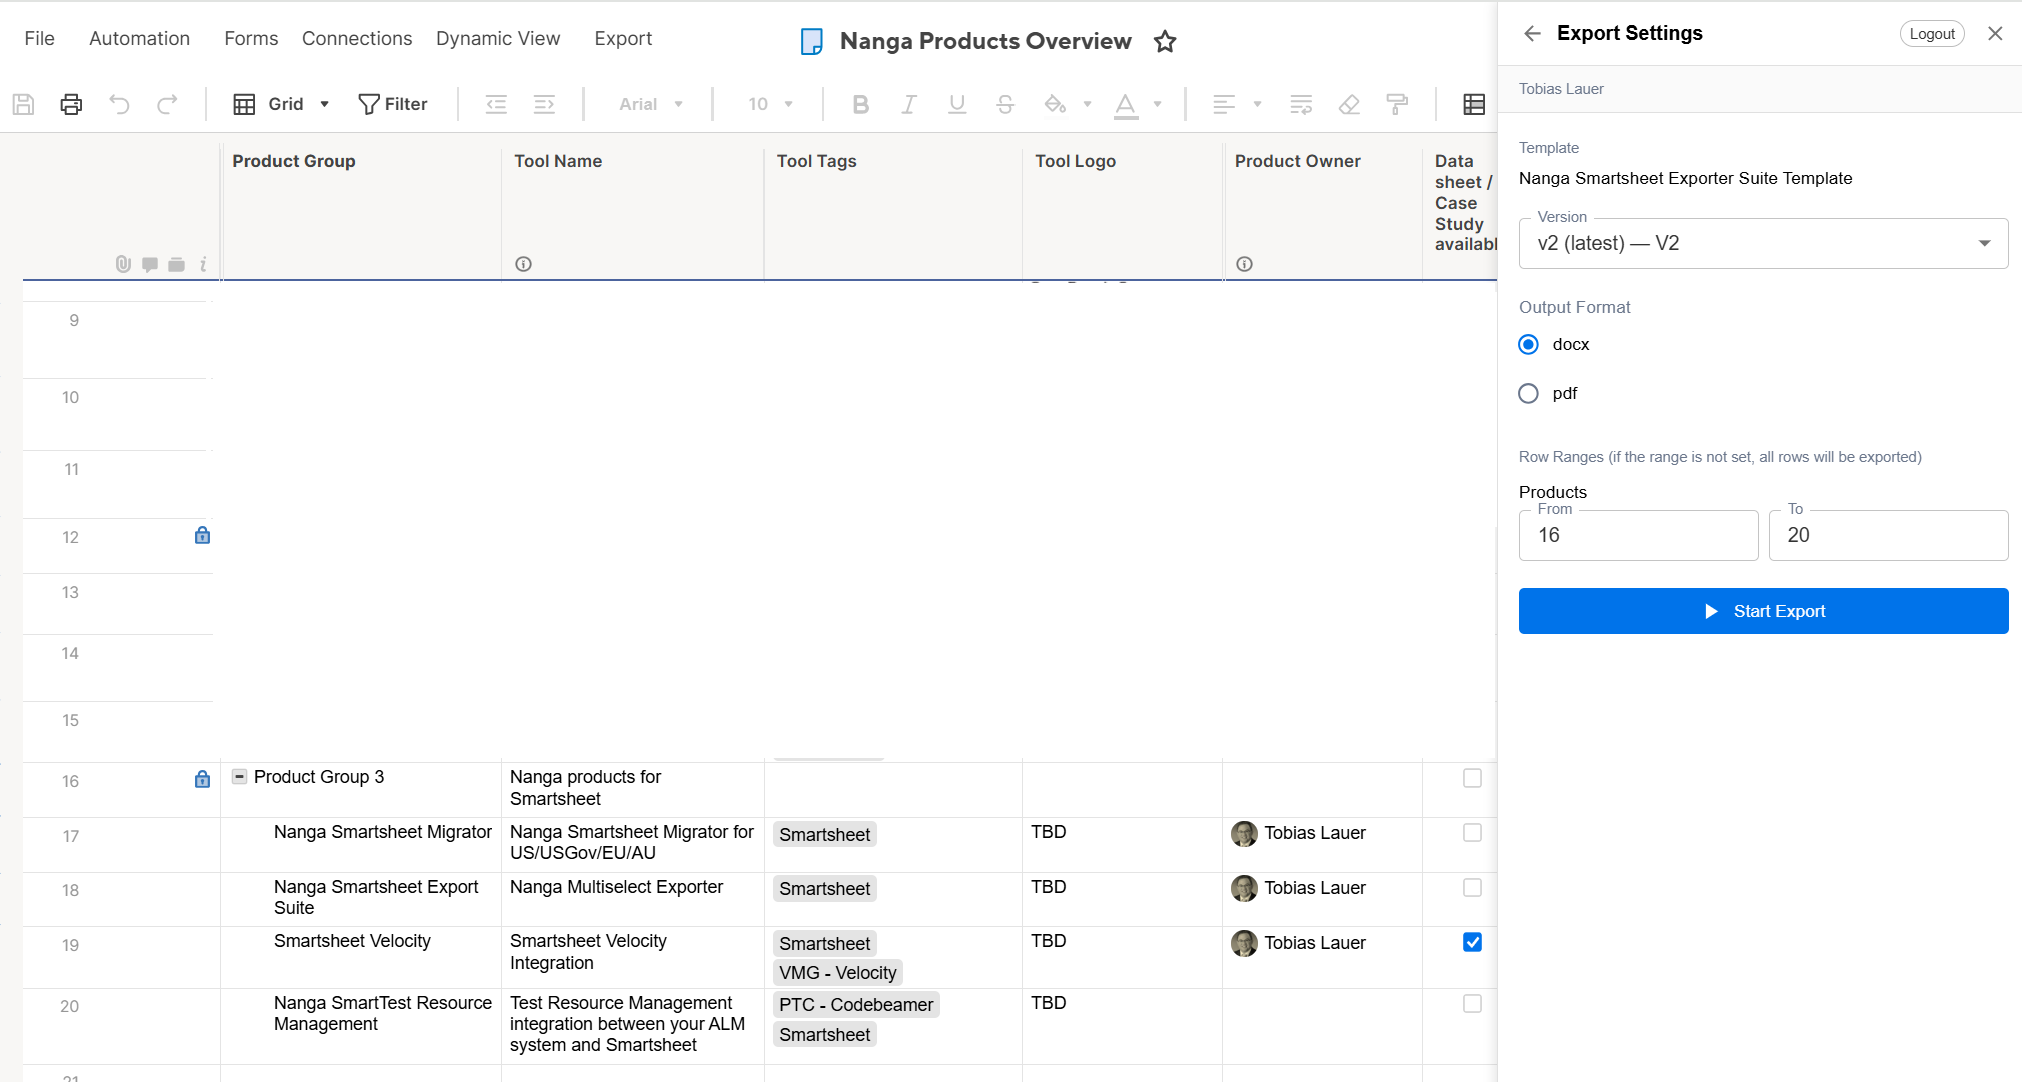Screen dimensions: 2022x1082
Task: Click the Save icon in toolbar
Action: [x=24, y=104]
